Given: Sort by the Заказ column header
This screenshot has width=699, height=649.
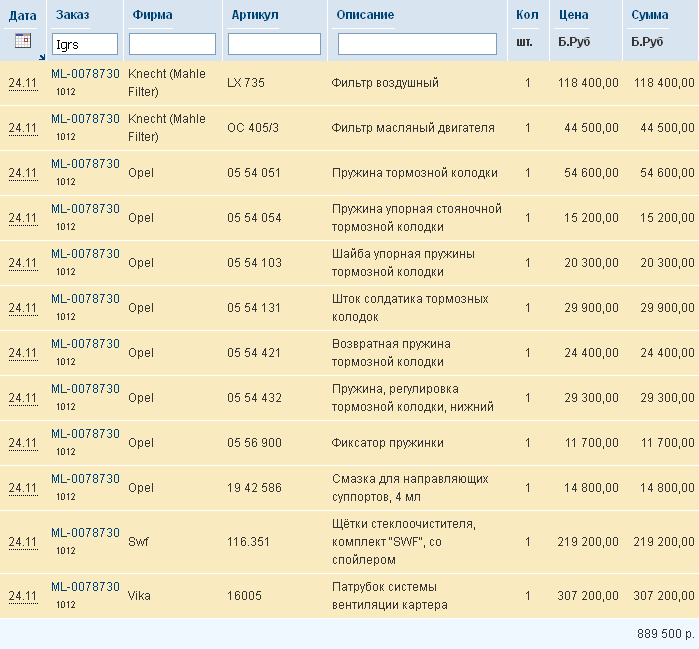Looking at the screenshot, I should tap(73, 15).
